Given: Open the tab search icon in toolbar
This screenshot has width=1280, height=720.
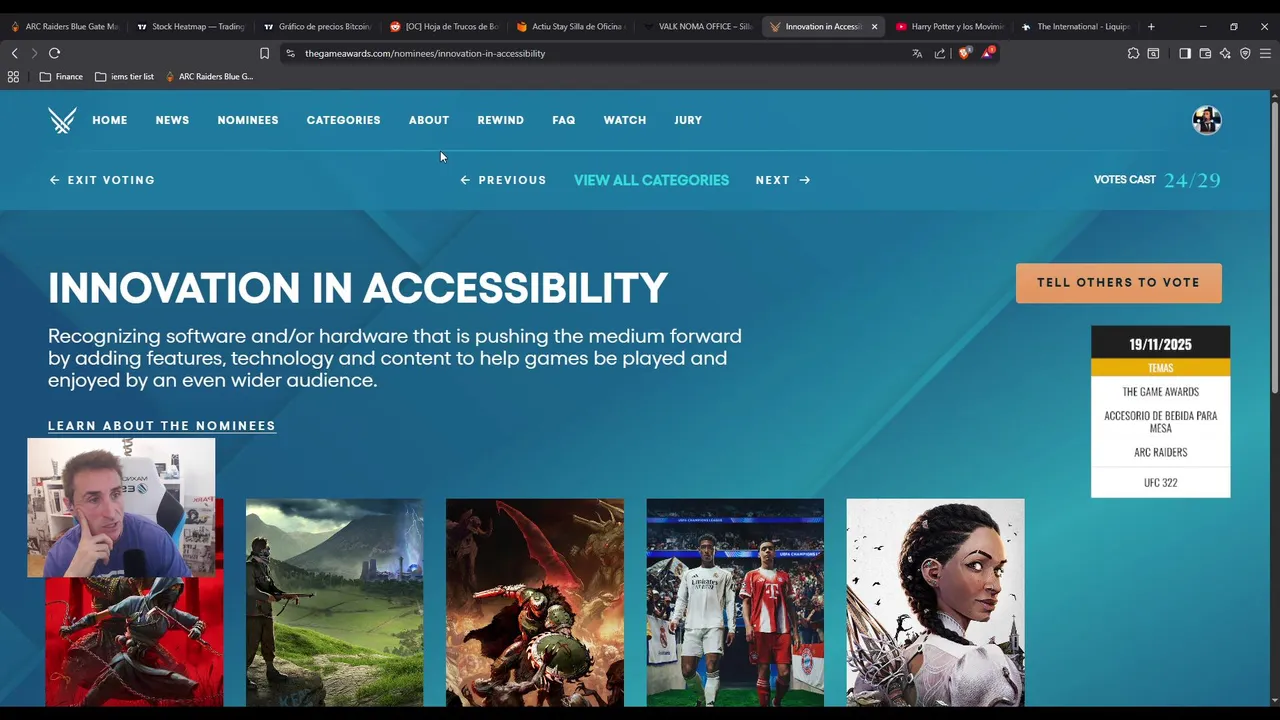Looking at the screenshot, I should (1153, 53).
